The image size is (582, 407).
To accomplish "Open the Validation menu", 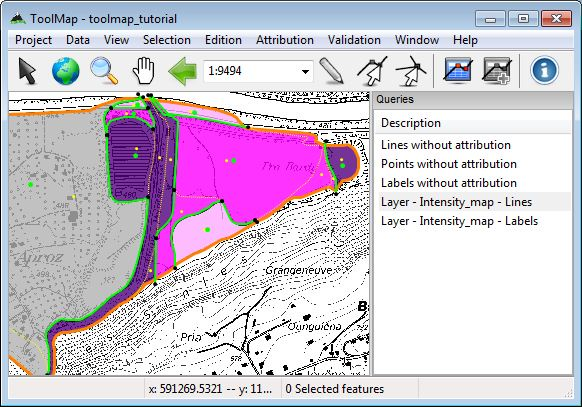I will click(354, 40).
